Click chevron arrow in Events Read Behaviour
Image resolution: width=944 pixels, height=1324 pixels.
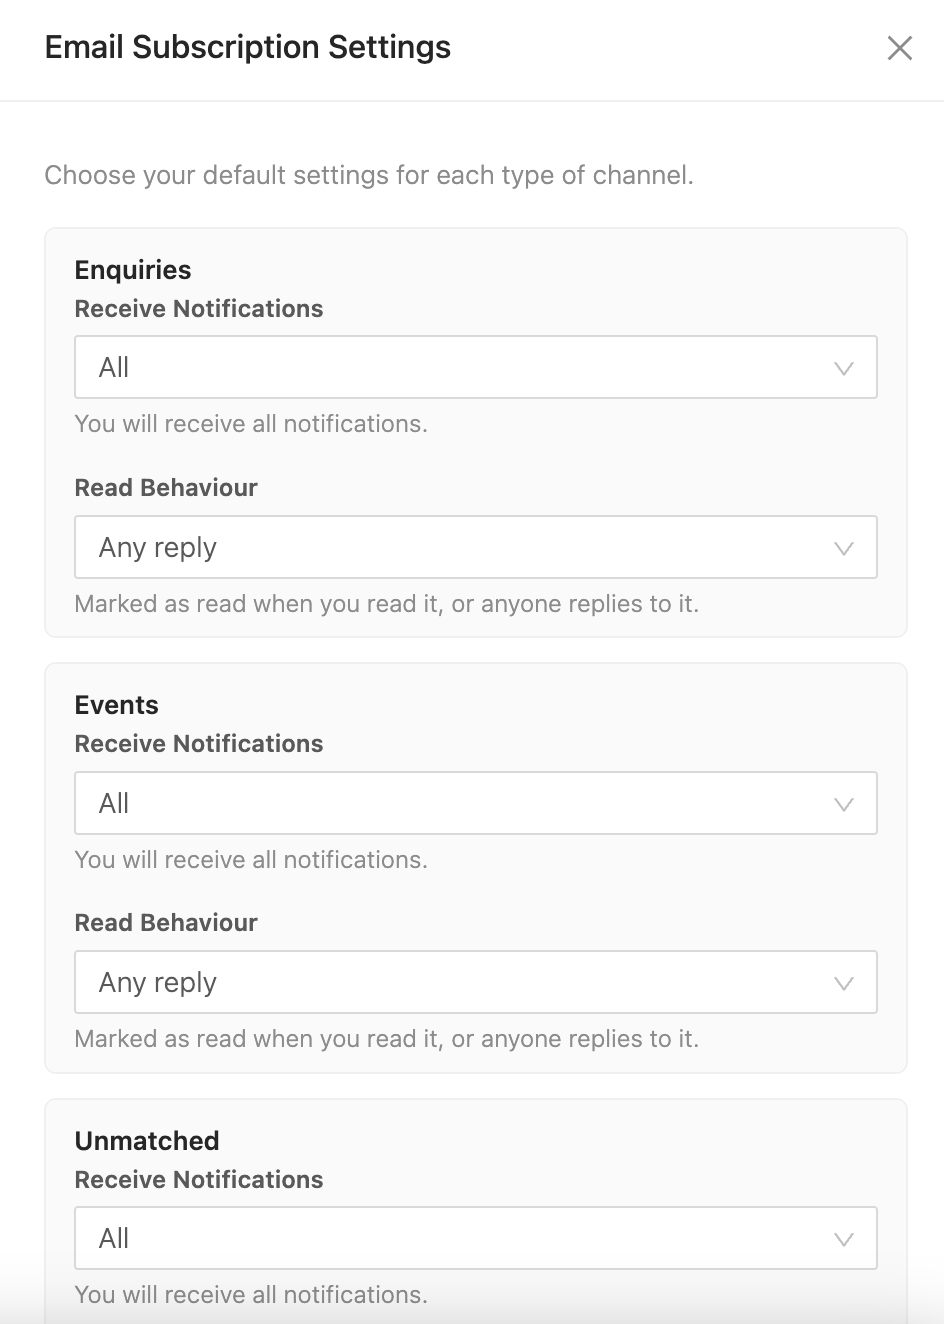(x=844, y=983)
